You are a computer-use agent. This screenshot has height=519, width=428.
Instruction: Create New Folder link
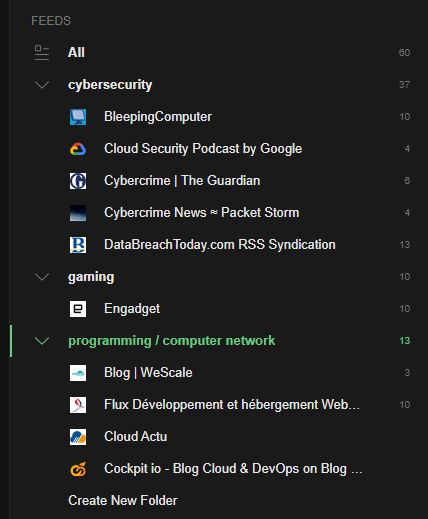[x=123, y=500]
